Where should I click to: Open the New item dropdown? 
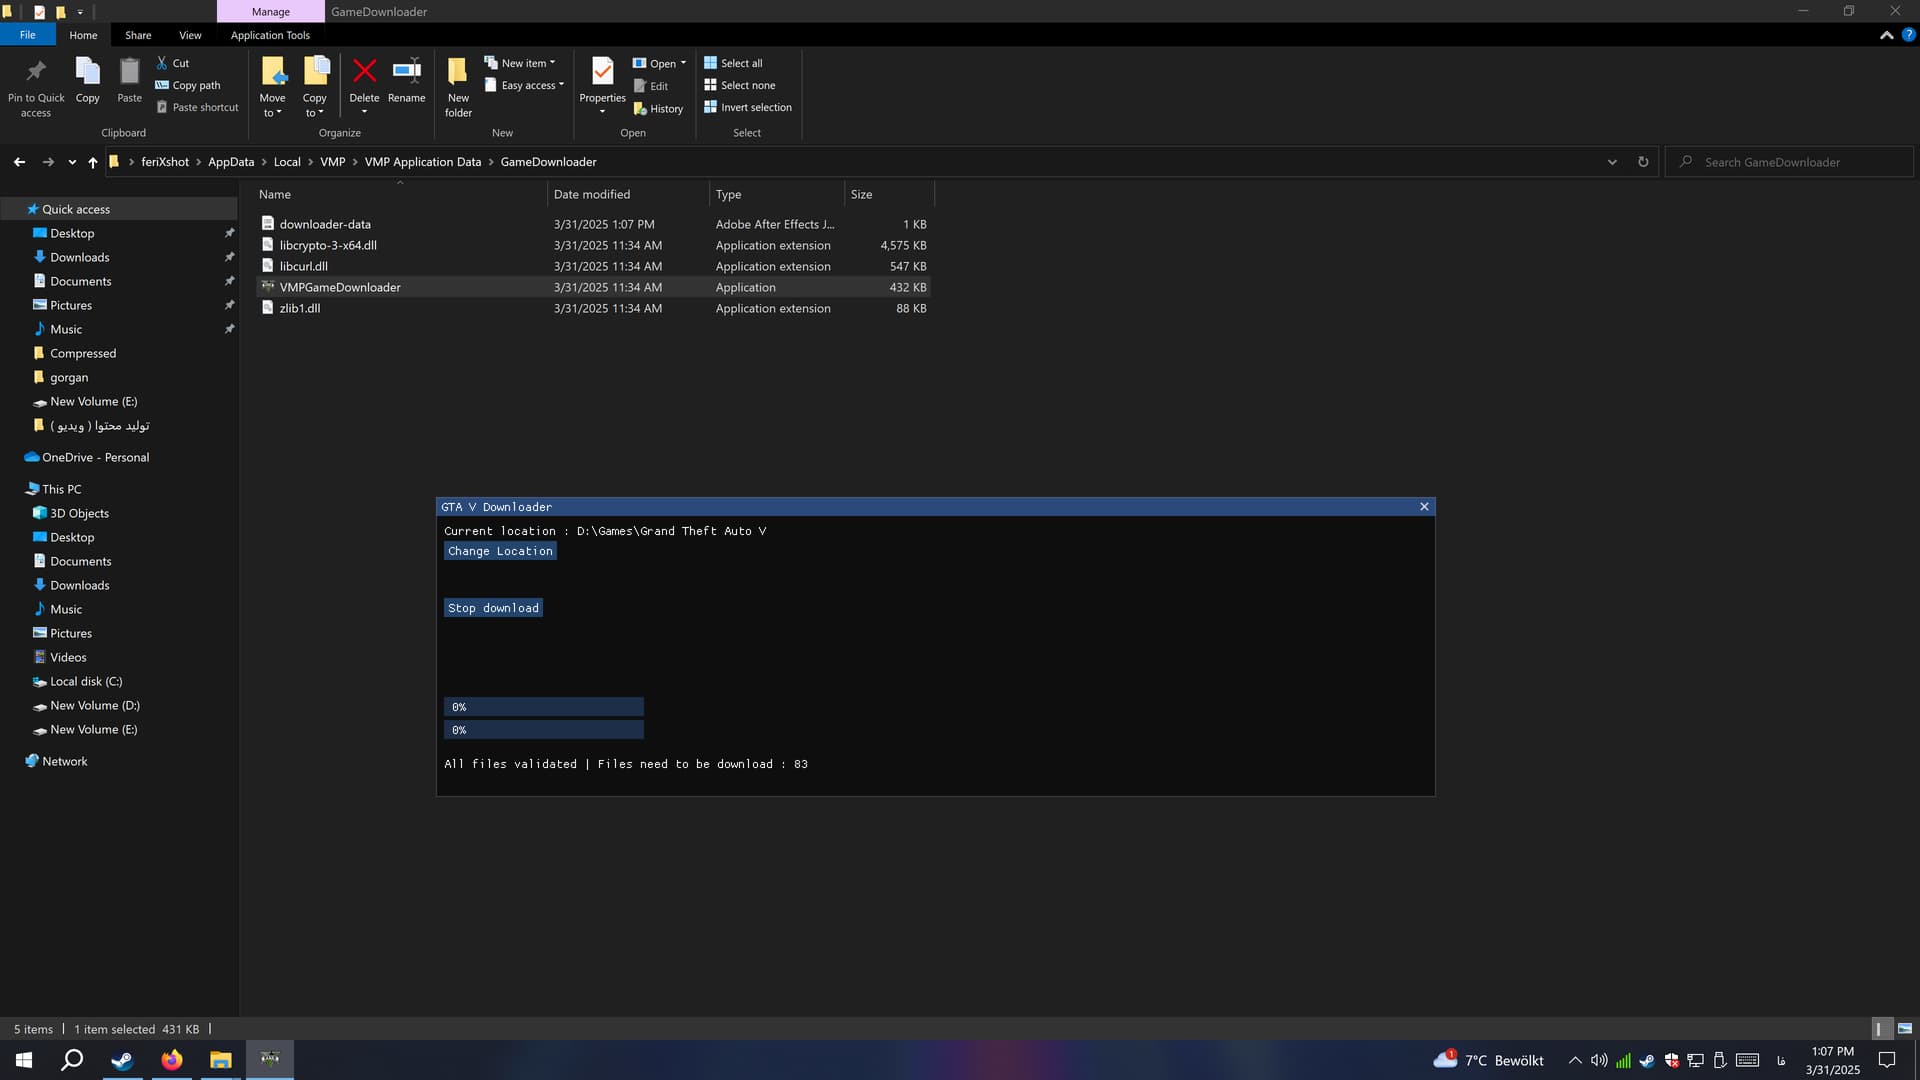tap(520, 63)
